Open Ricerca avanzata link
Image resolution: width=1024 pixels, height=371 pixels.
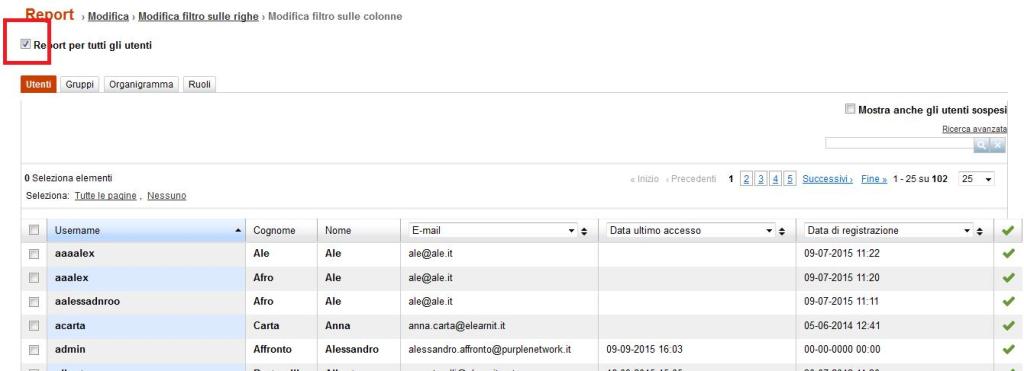tap(974, 129)
